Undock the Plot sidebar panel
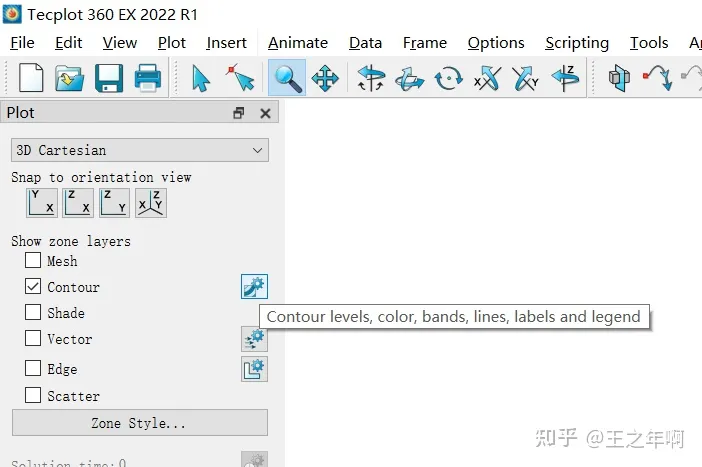702x467 pixels. point(239,113)
